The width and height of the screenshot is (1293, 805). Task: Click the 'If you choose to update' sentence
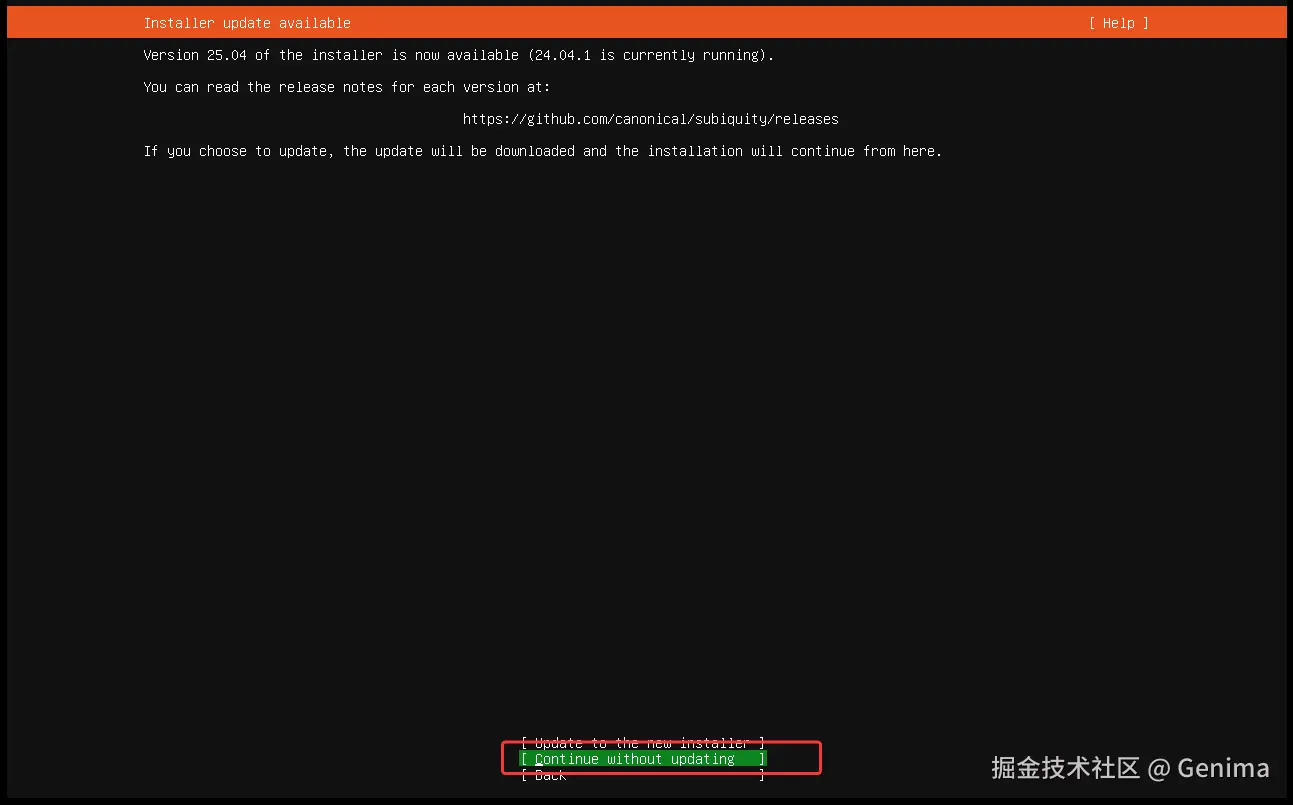click(543, 151)
